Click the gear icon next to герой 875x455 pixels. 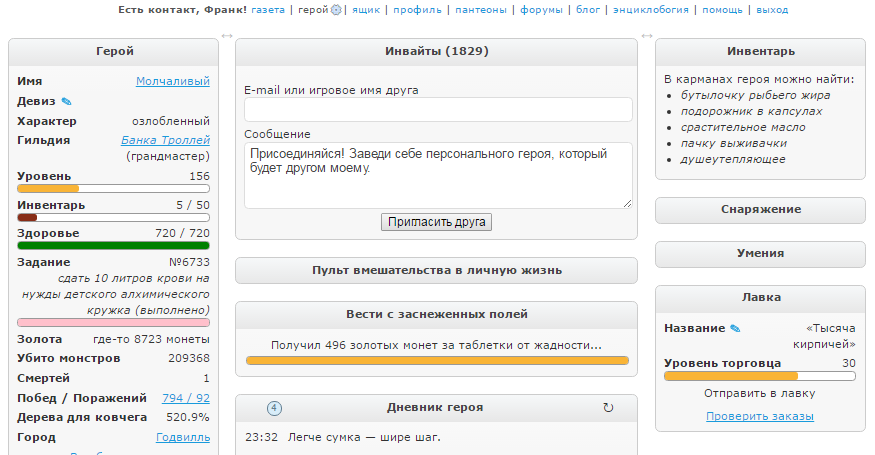coord(336,10)
